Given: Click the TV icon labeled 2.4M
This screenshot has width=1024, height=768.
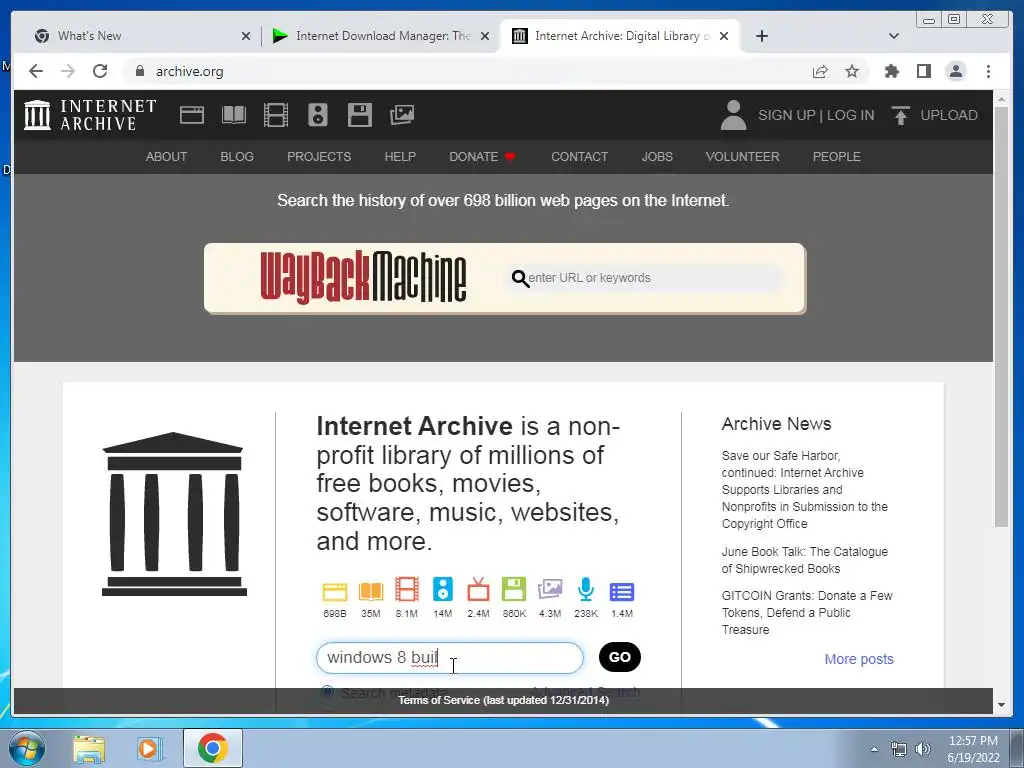Looking at the screenshot, I should coord(478,590).
